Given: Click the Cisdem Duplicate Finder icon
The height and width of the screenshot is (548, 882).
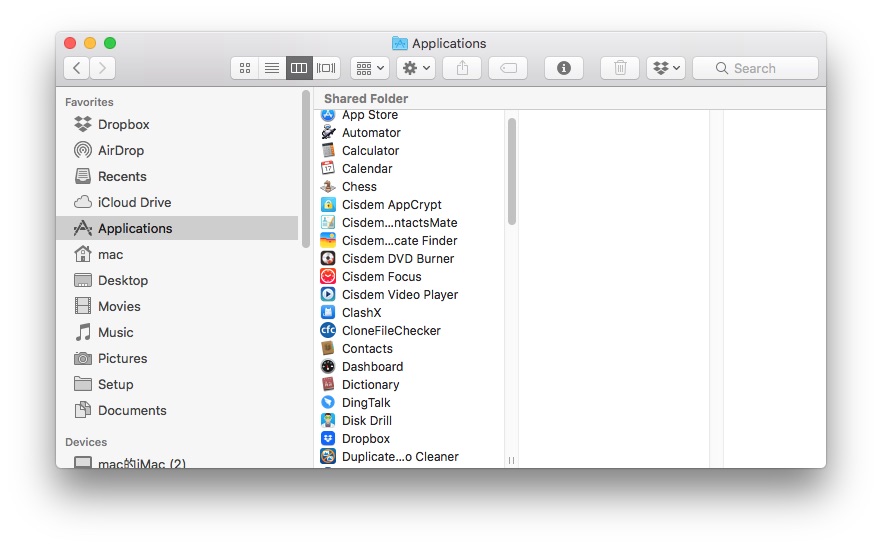Looking at the screenshot, I should point(328,240).
